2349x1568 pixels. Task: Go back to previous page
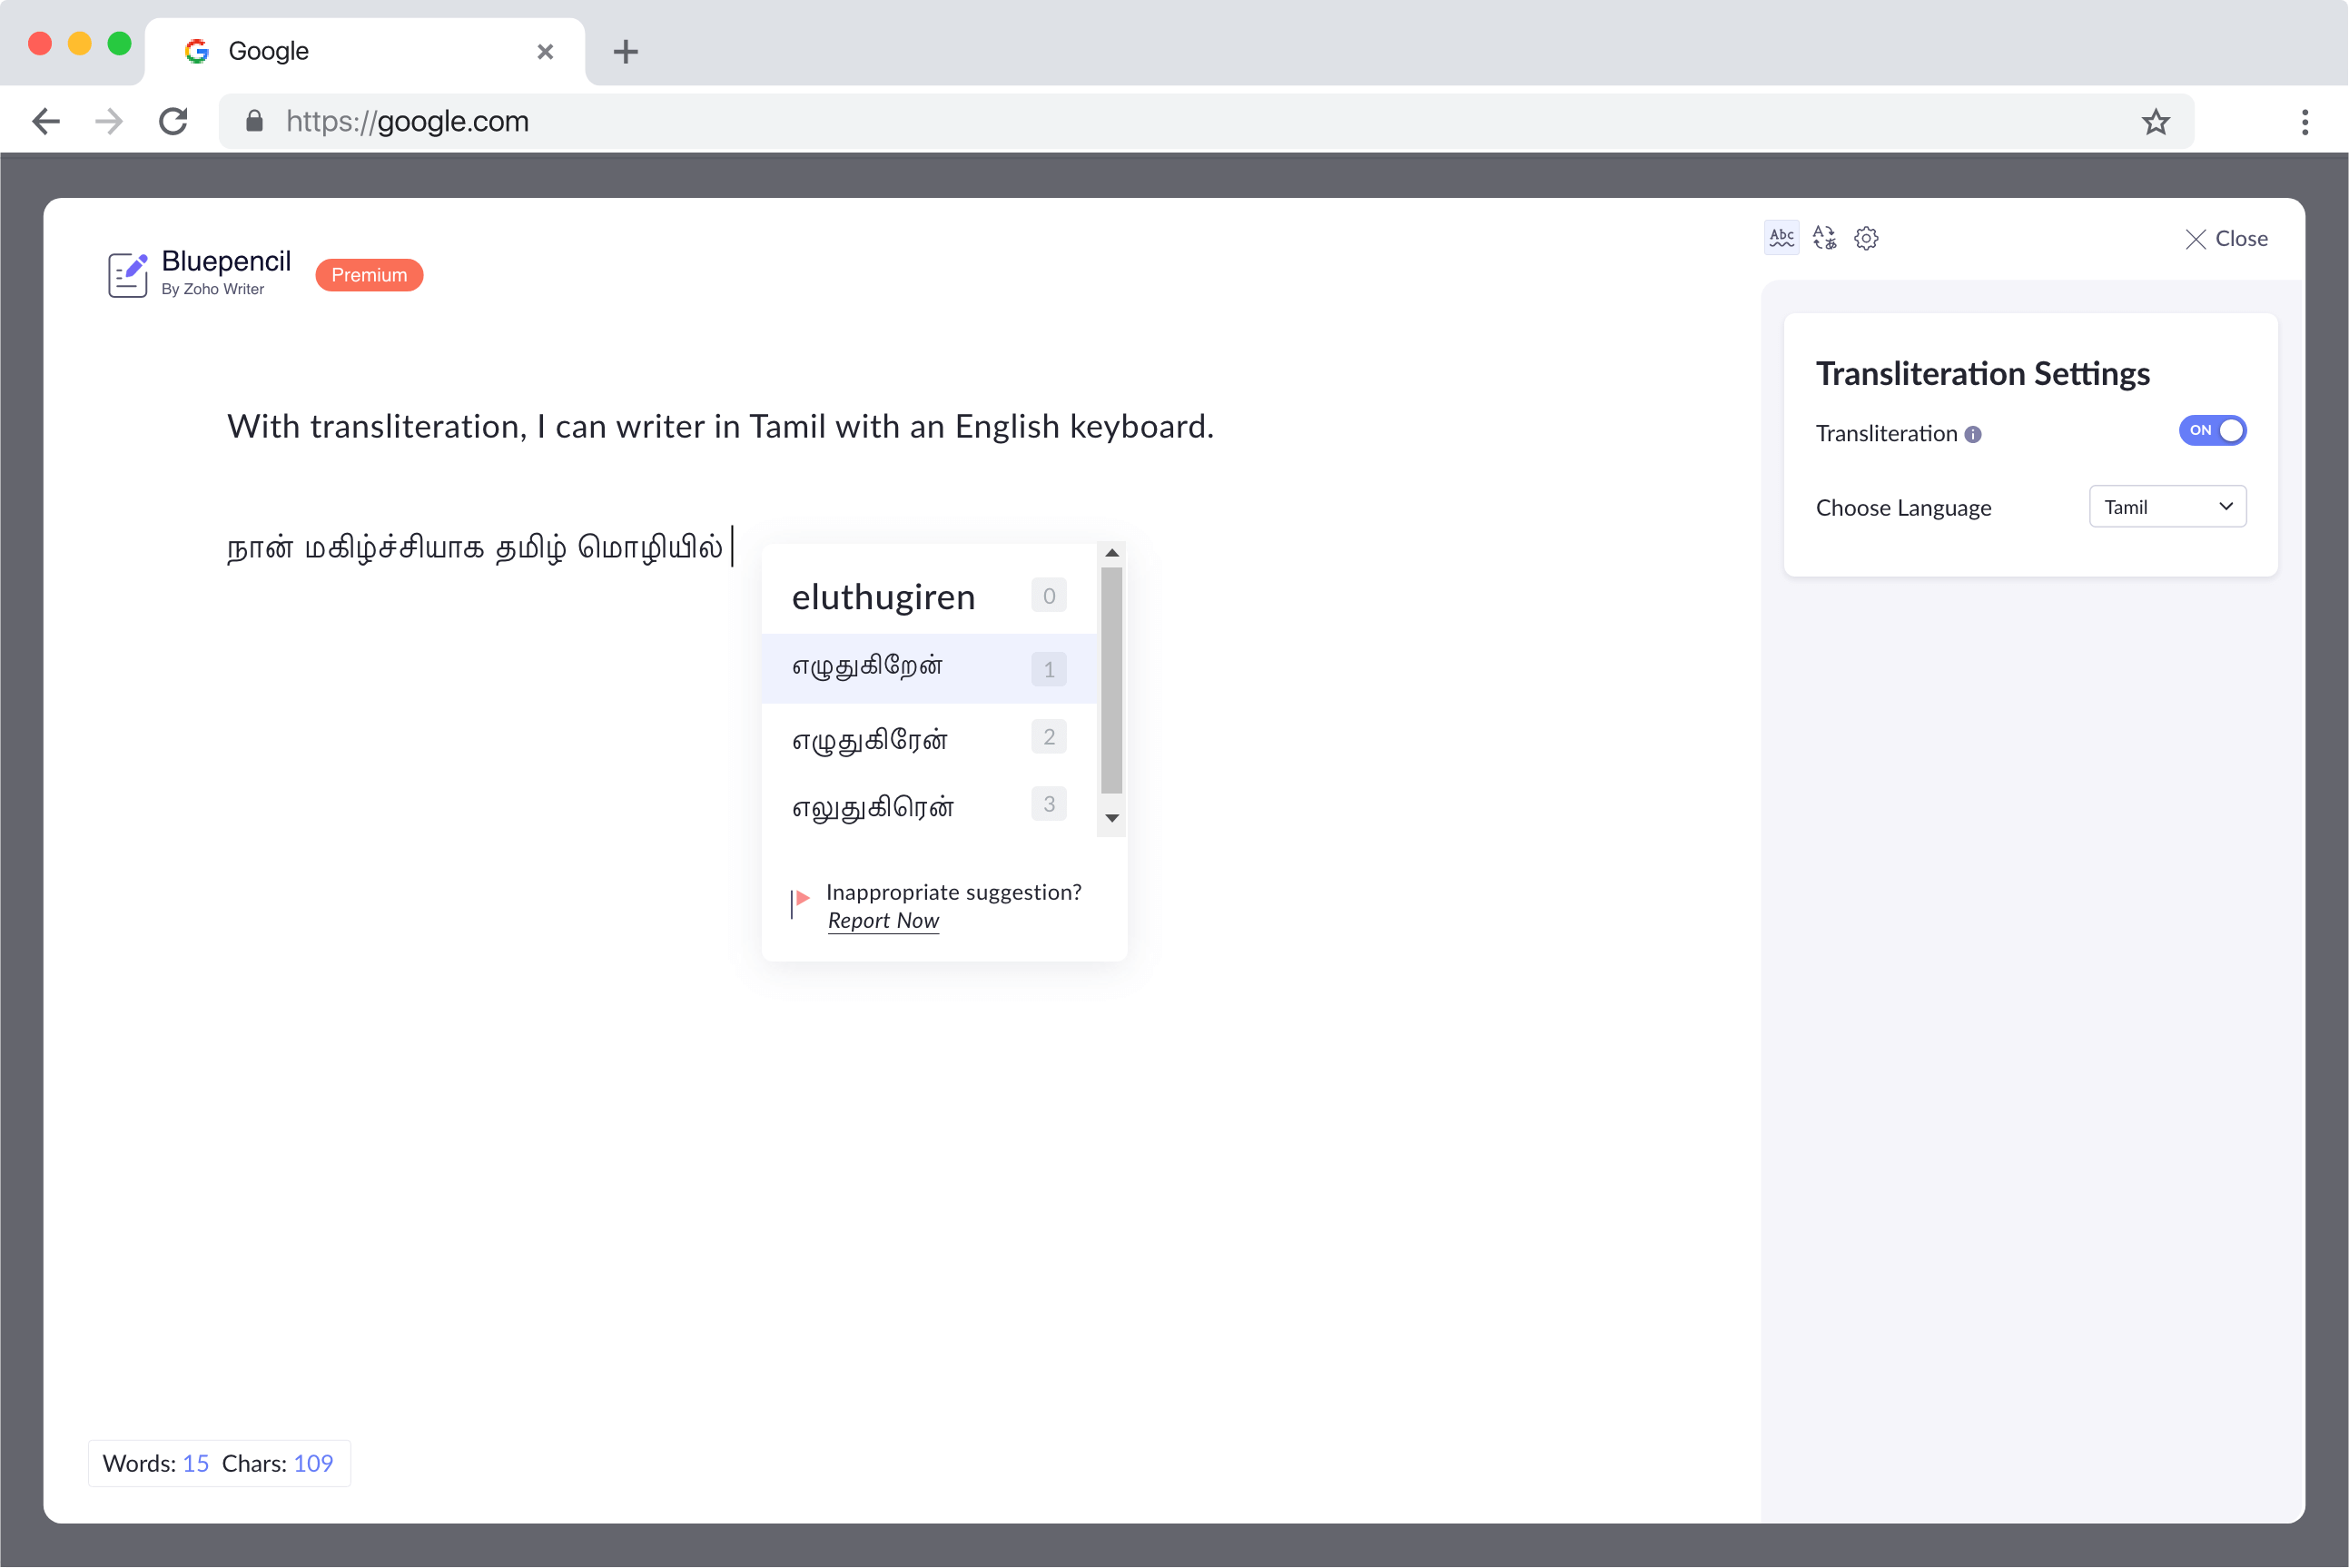tap(46, 122)
